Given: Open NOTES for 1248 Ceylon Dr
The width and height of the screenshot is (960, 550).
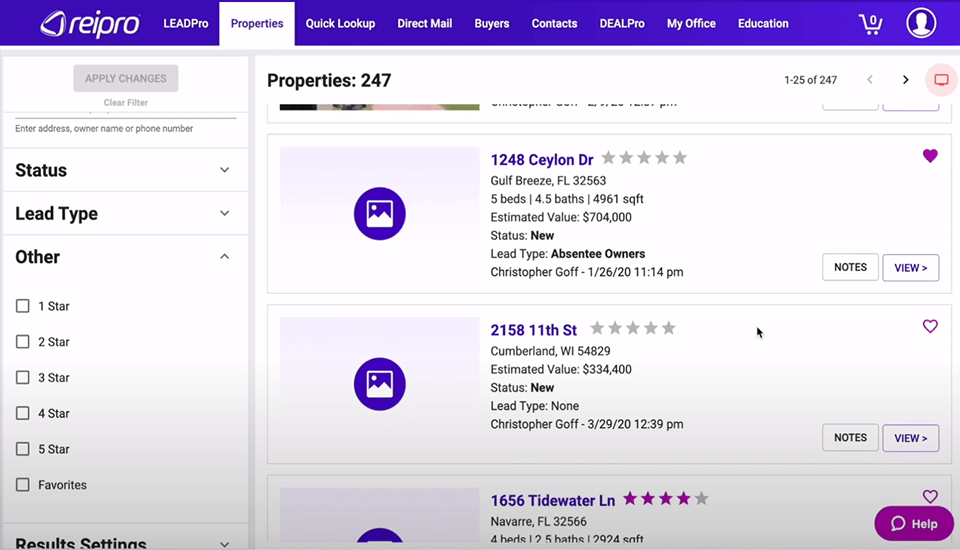Looking at the screenshot, I should [x=850, y=267].
